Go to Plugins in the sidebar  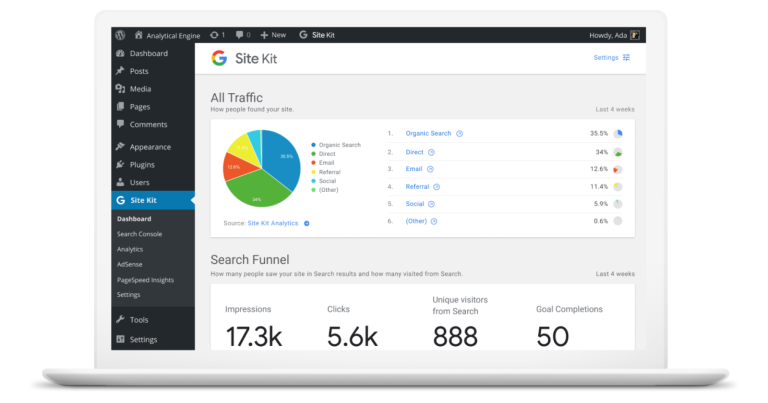pos(141,164)
